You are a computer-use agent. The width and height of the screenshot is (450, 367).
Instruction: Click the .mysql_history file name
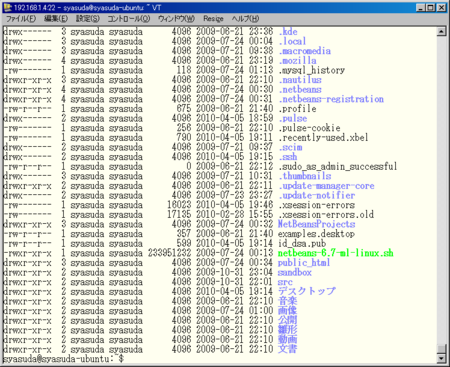(312, 70)
